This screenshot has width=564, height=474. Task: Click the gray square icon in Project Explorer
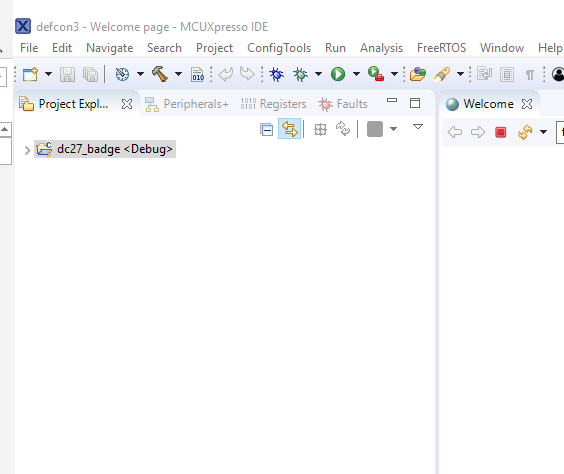(375, 129)
